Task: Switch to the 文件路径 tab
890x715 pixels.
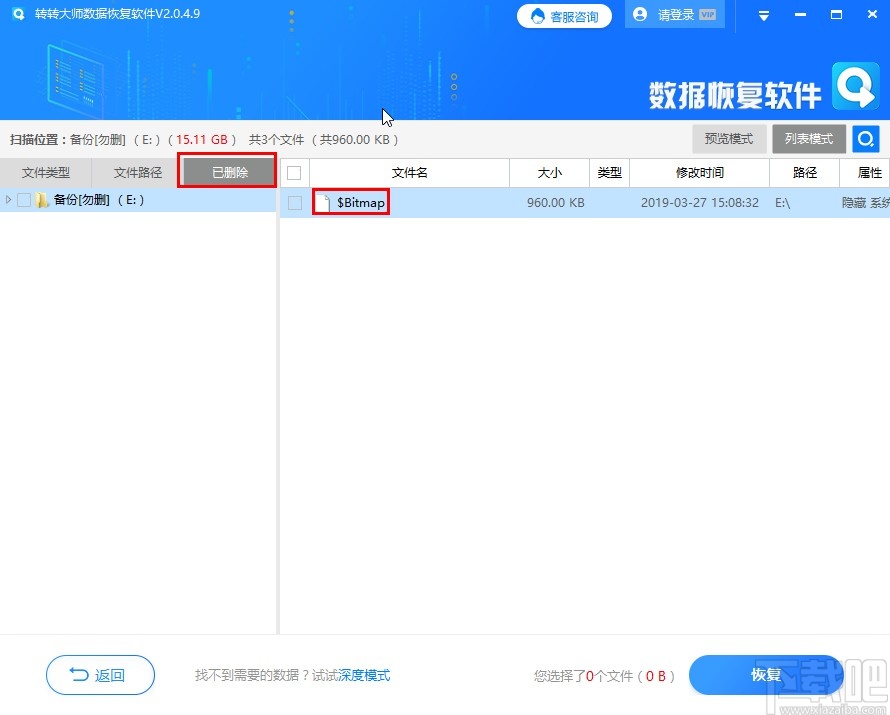Action: click(136, 172)
